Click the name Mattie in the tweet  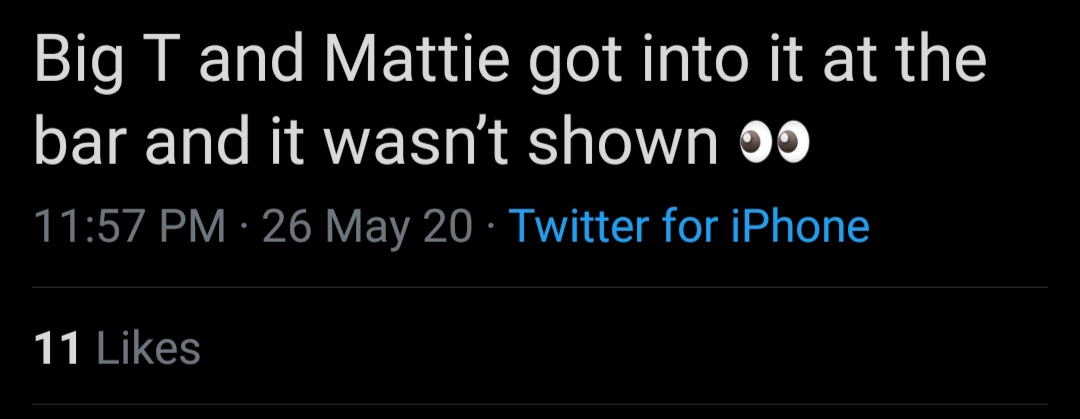coord(419,59)
